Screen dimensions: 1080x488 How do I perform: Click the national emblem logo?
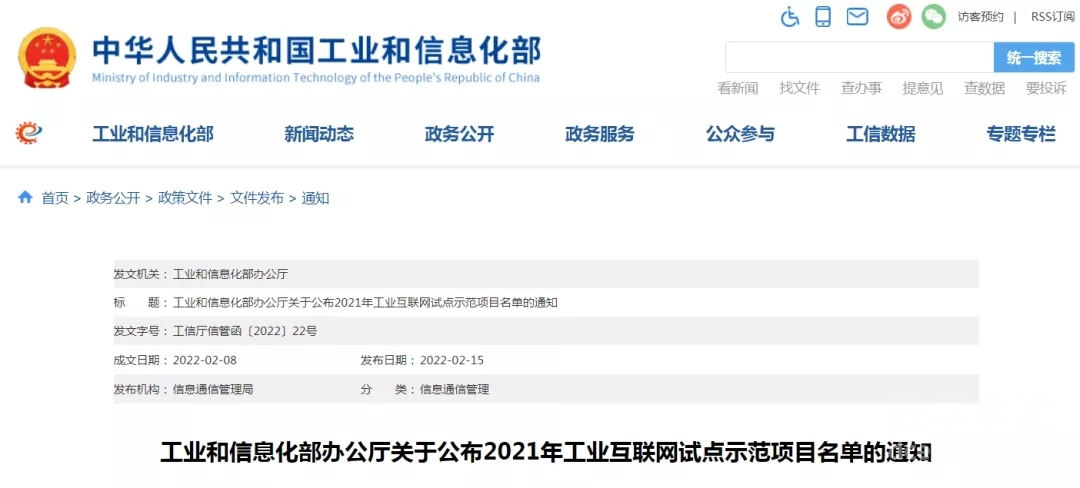pyautogui.click(x=48, y=58)
